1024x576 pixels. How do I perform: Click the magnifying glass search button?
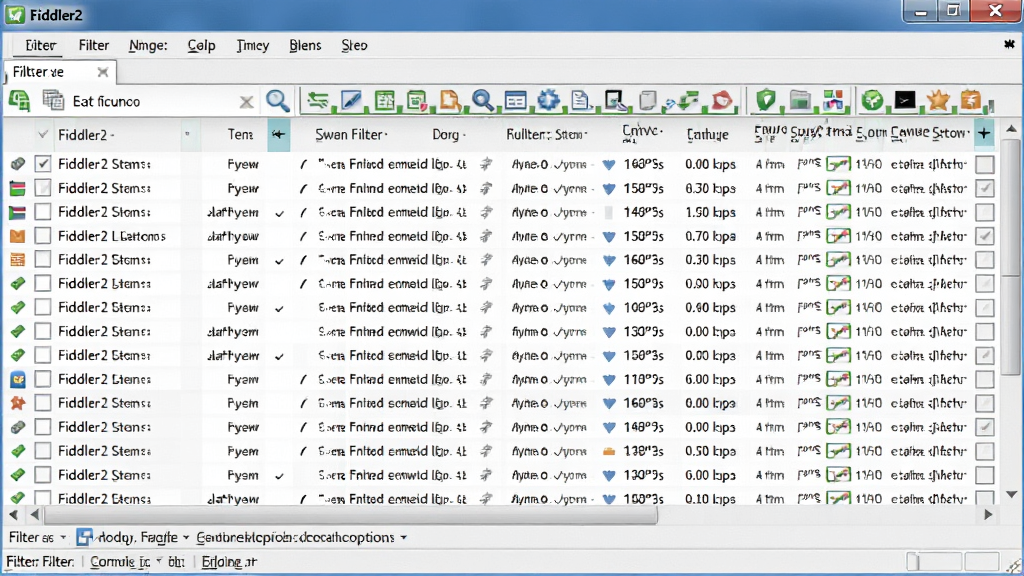click(x=278, y=101)
